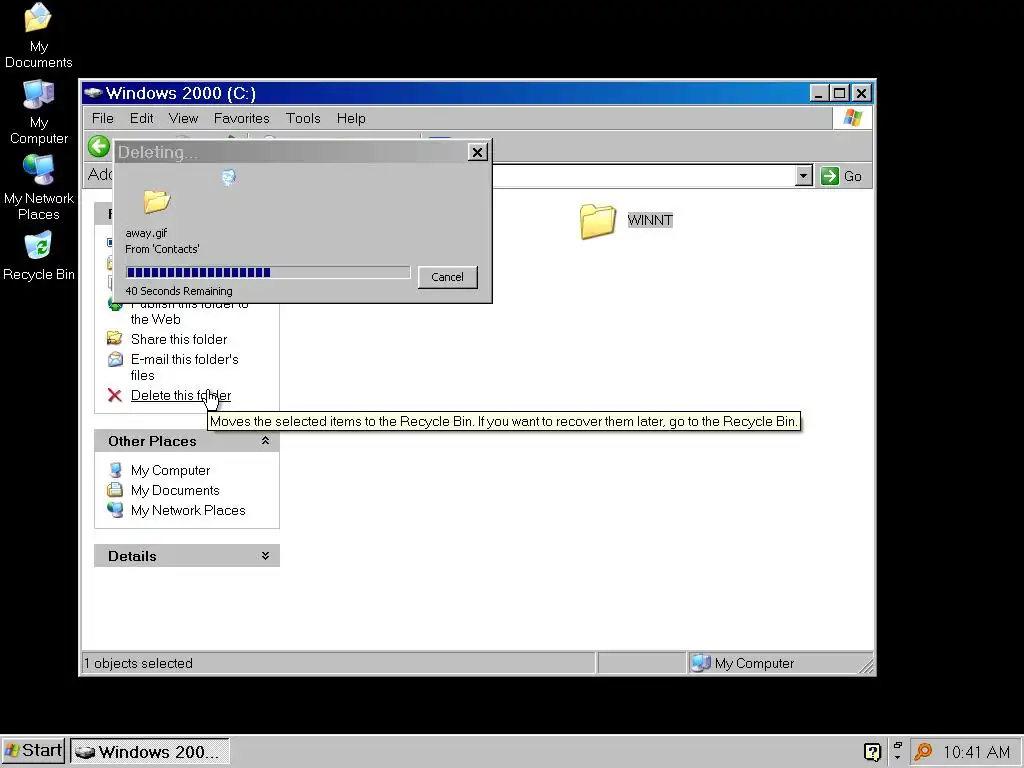The width and height of the screenshot is (1024, 768).
Task: Click the WINNT folder name label
Action: pos(650,220)
